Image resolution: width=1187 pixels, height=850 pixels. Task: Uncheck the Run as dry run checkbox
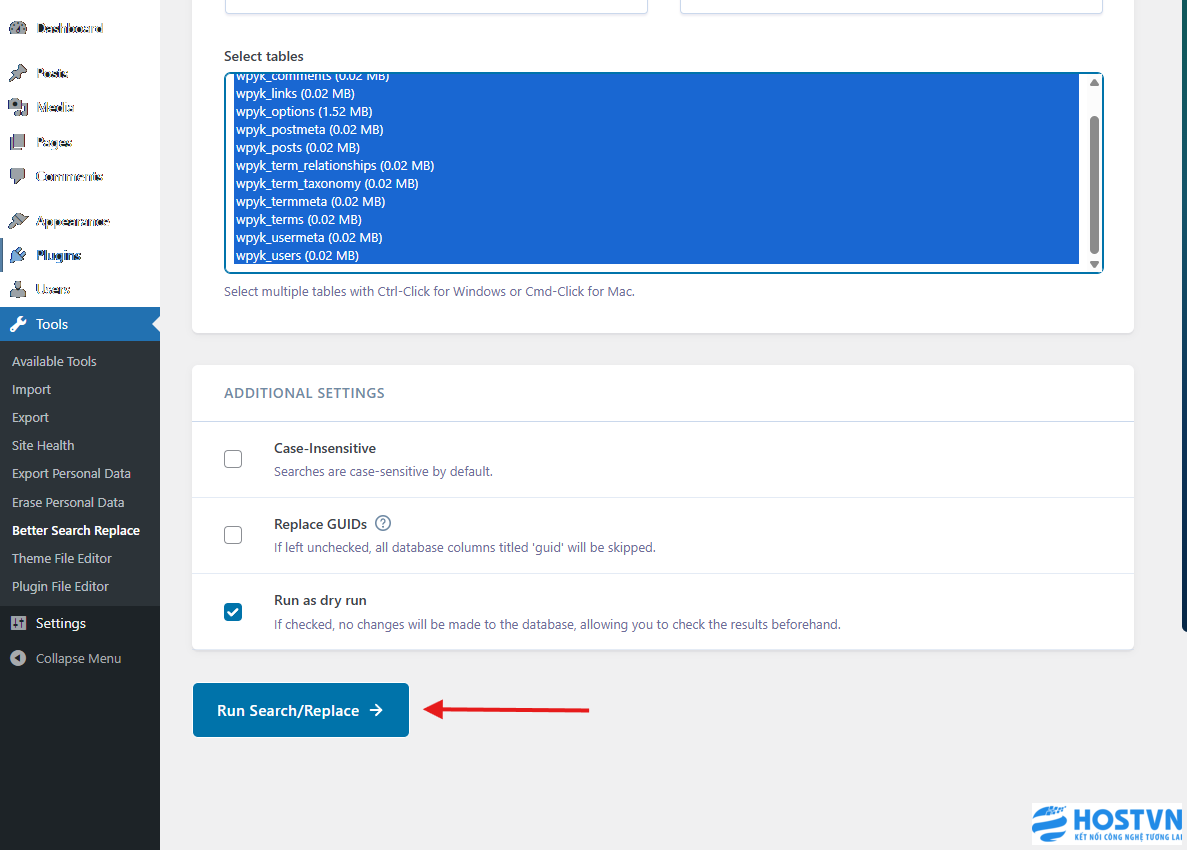coord(233,612)
